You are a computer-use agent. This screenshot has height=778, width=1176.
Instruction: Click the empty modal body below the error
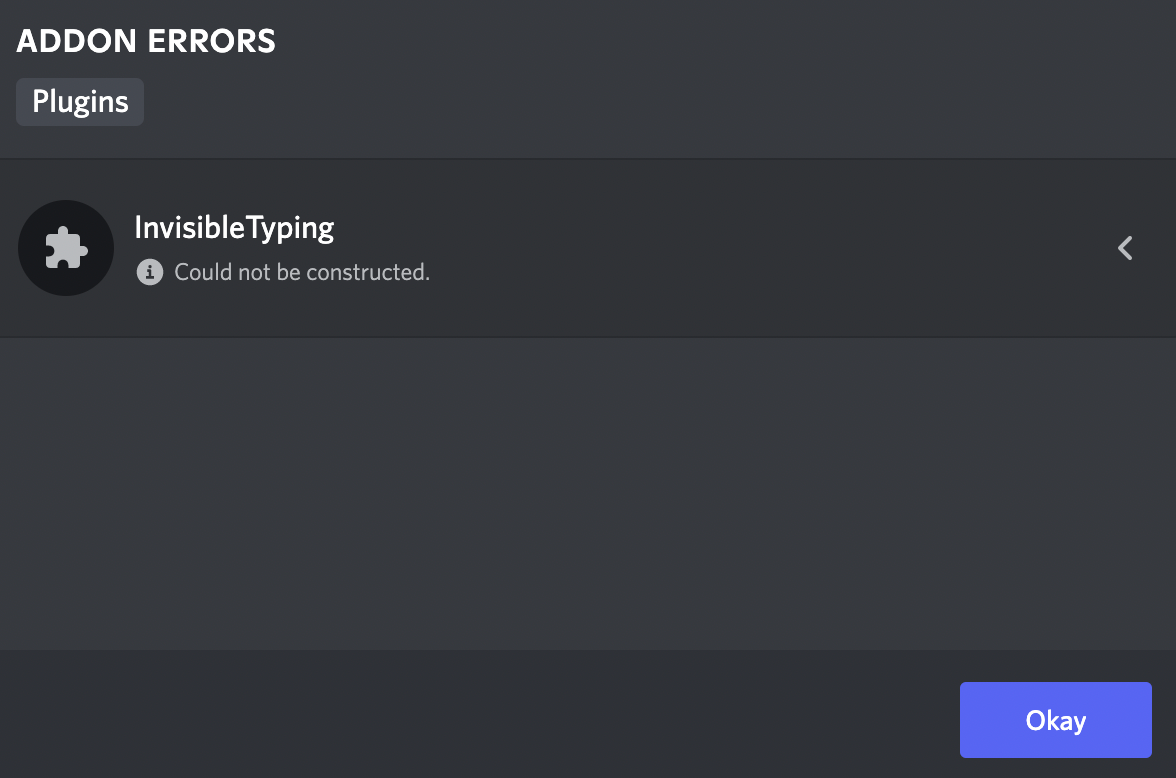(x=588, y=490)
